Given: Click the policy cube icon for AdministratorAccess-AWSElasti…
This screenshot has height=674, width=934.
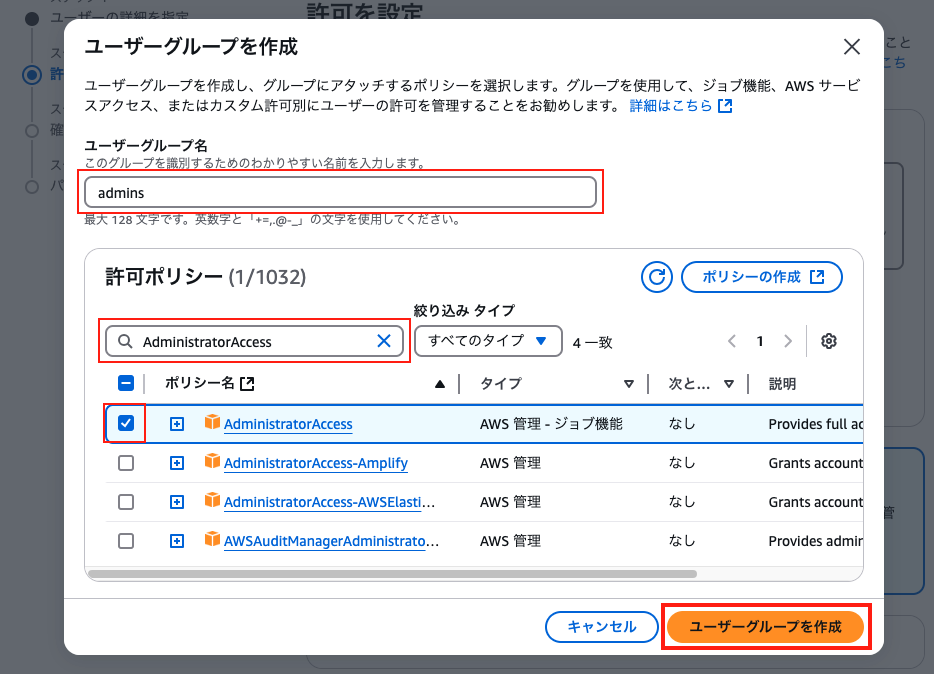Looking at the screenshot, I should [212, 500].
